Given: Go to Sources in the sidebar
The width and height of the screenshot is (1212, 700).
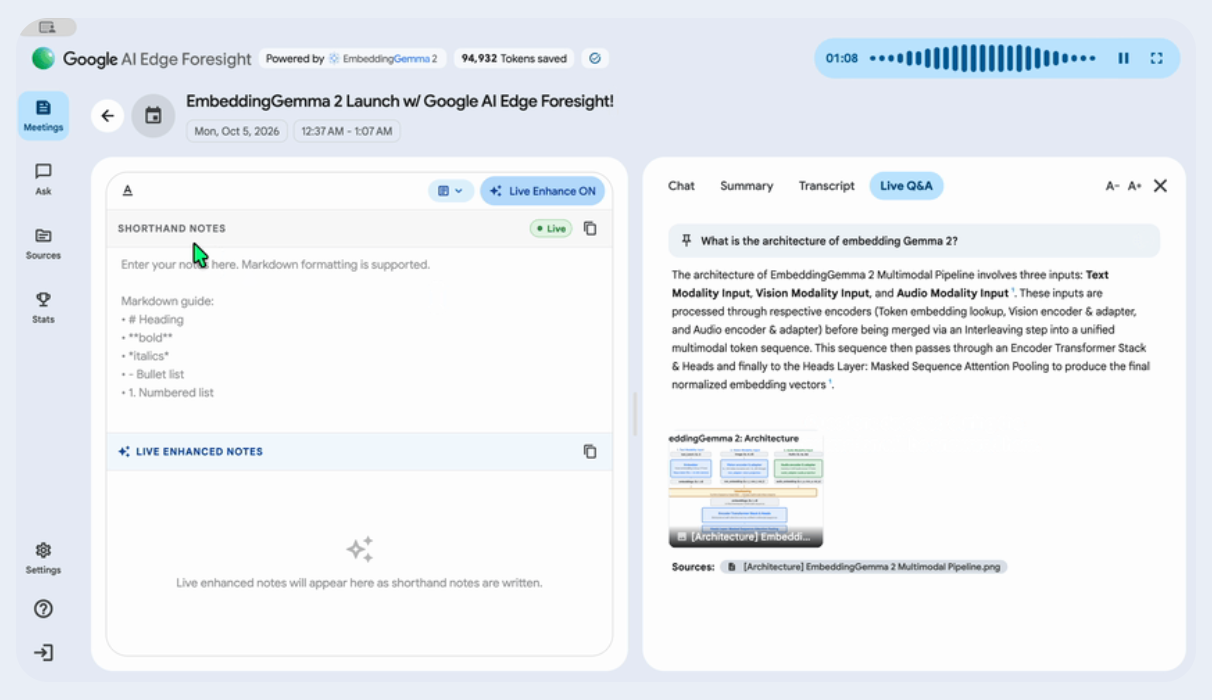Looking at the screenshot, I should (43, 243).
